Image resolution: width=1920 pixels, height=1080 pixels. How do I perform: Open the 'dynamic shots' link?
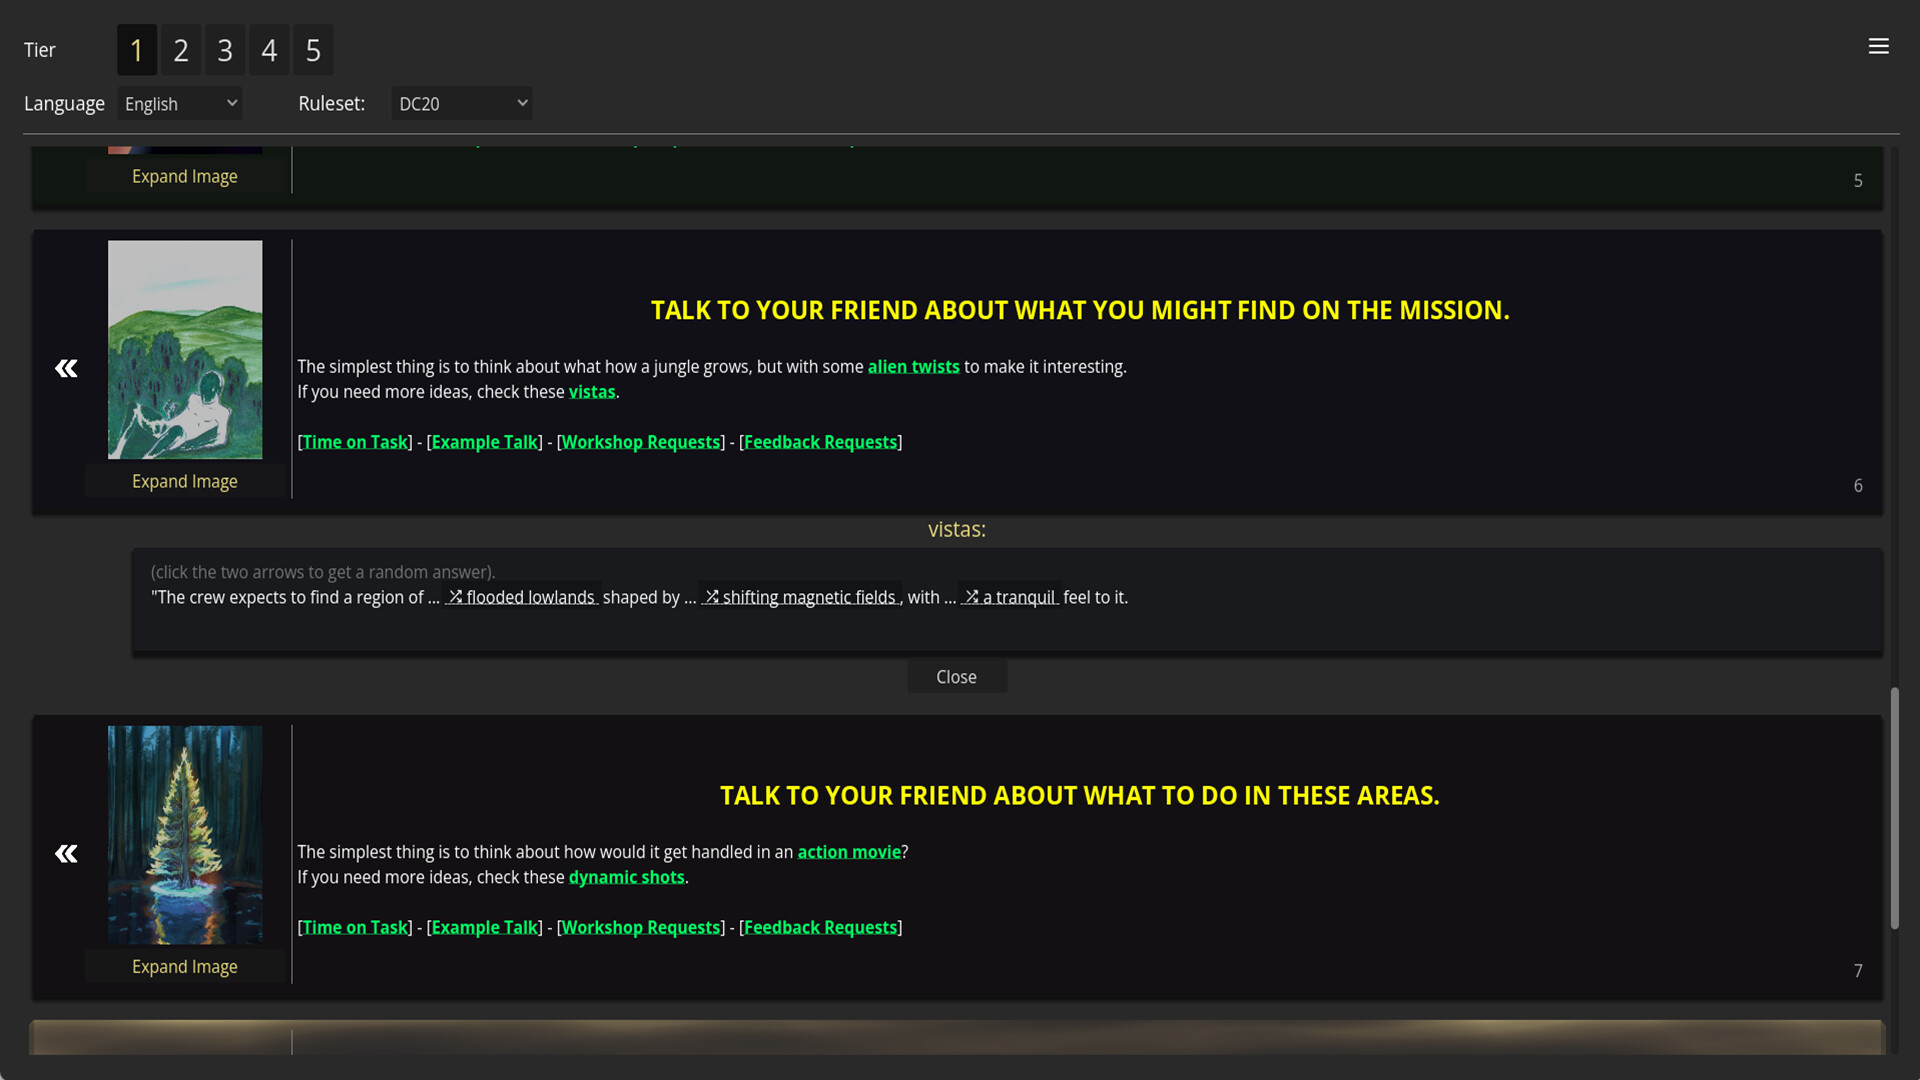pyautogui.click(x=626, y=877)
